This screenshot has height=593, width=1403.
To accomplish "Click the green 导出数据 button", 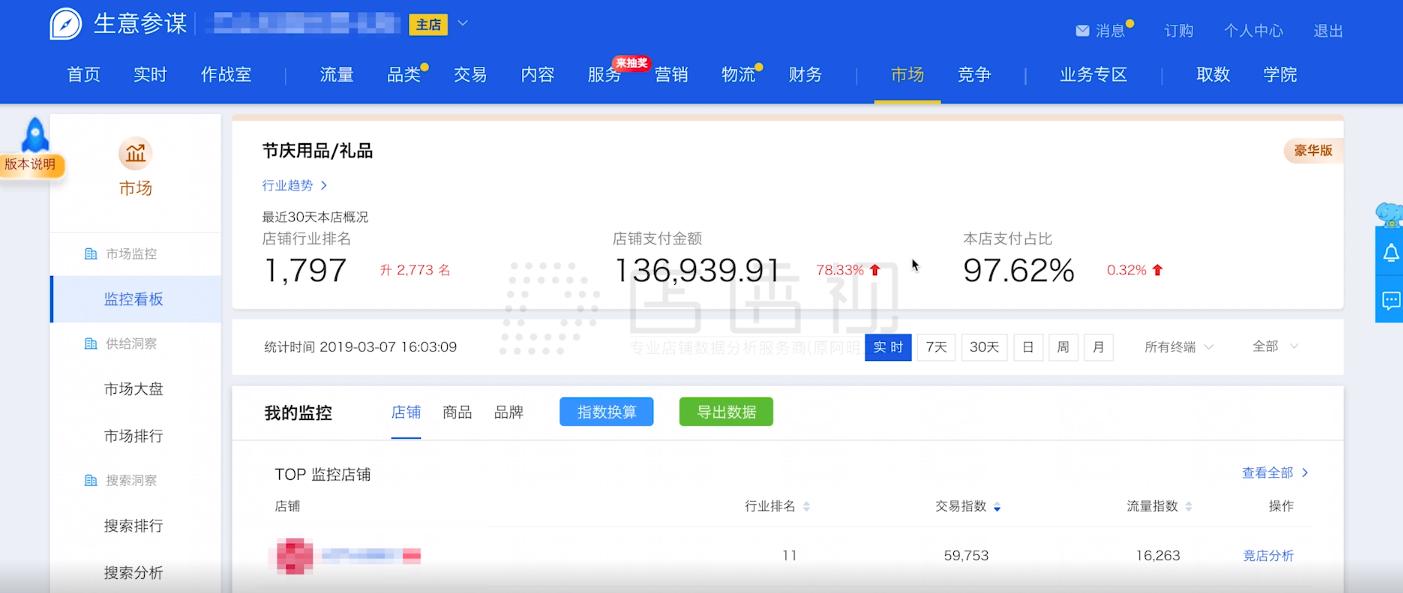I will click(726, 411).
